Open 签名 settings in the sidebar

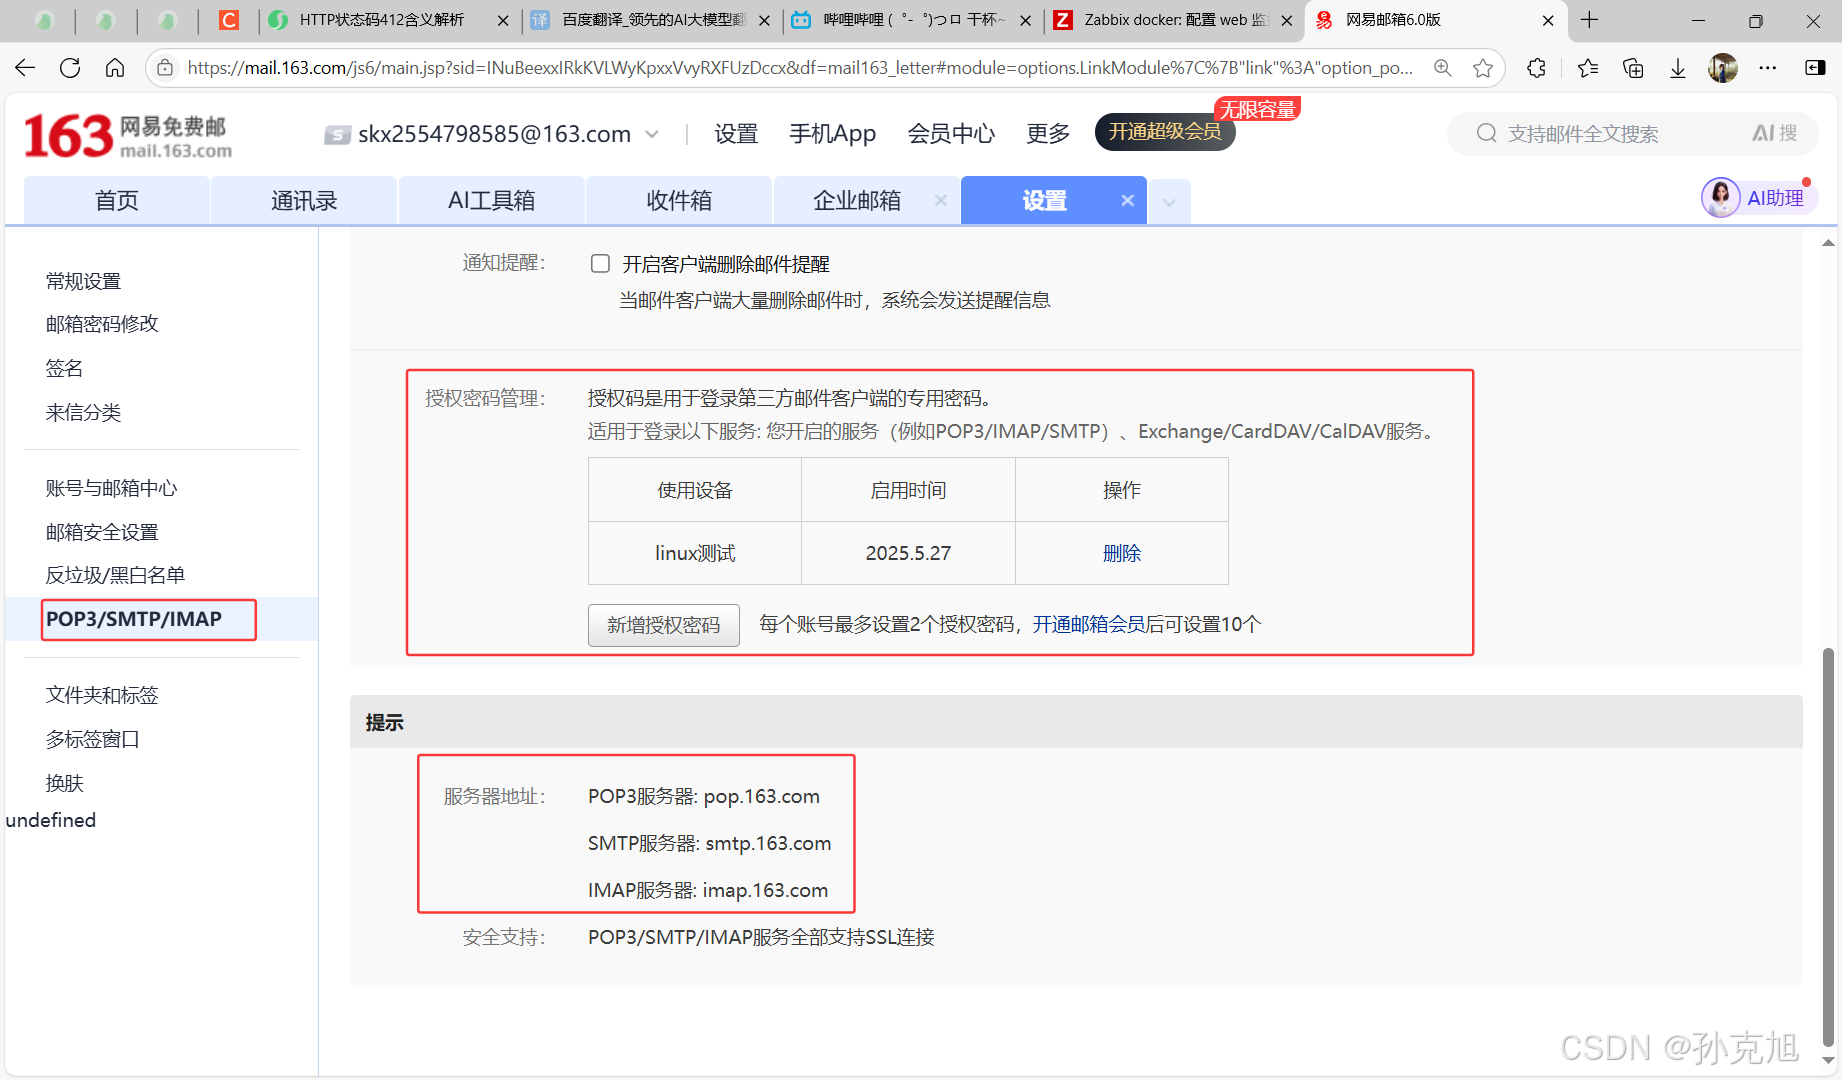pos(64,368)
